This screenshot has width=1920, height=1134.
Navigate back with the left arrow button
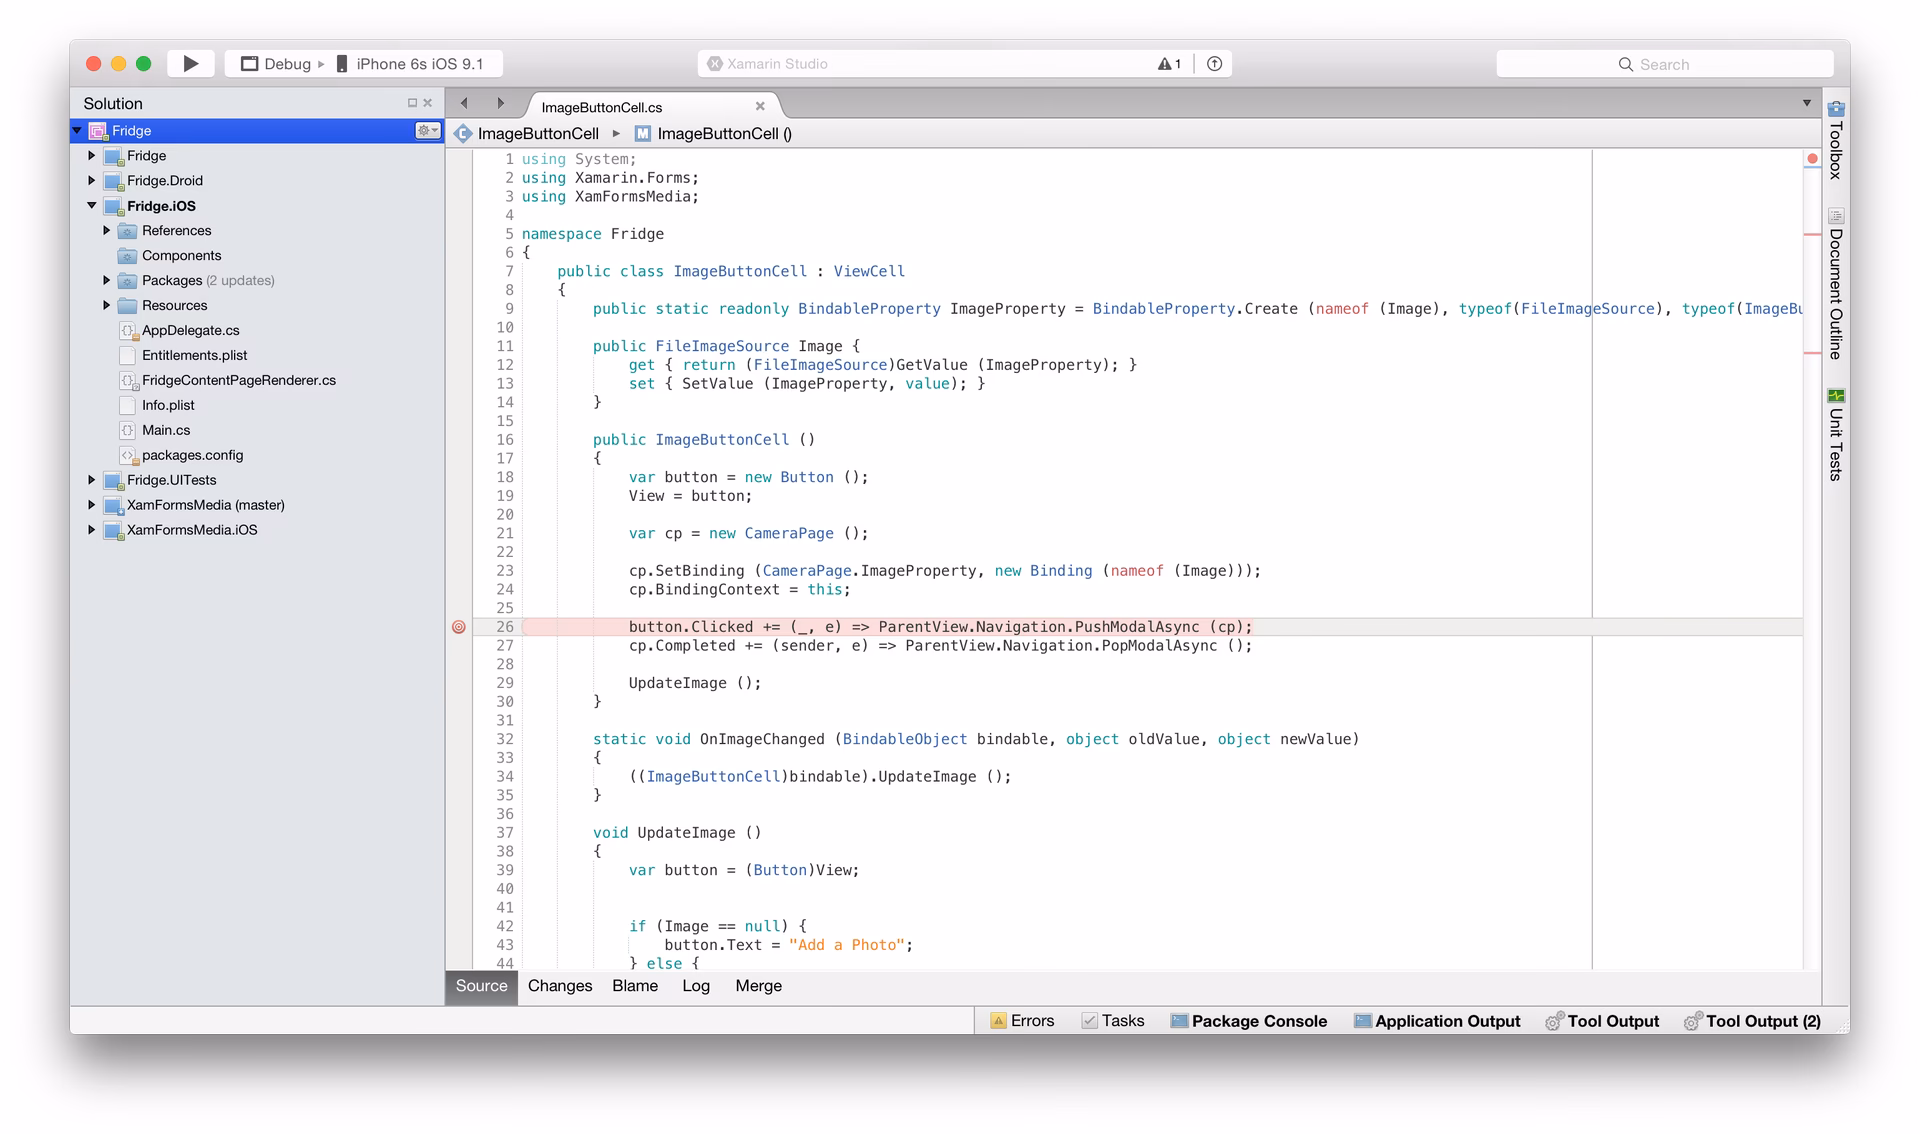(x=463, y=103)
